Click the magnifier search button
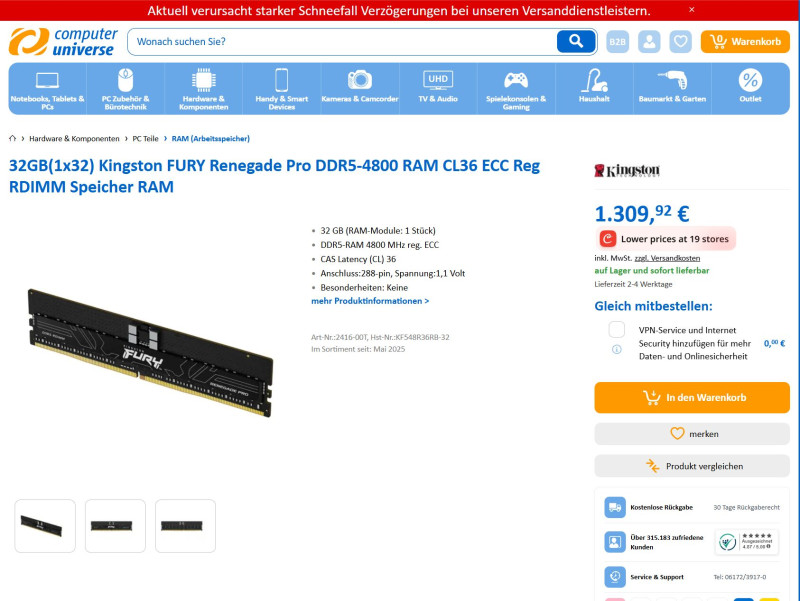 click(576, 41)
